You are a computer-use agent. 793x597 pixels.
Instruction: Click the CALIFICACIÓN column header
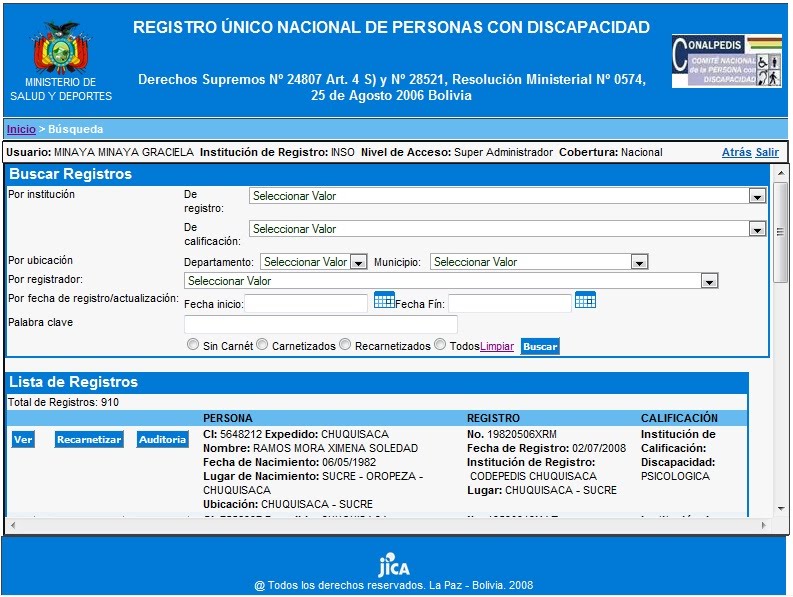679,418
